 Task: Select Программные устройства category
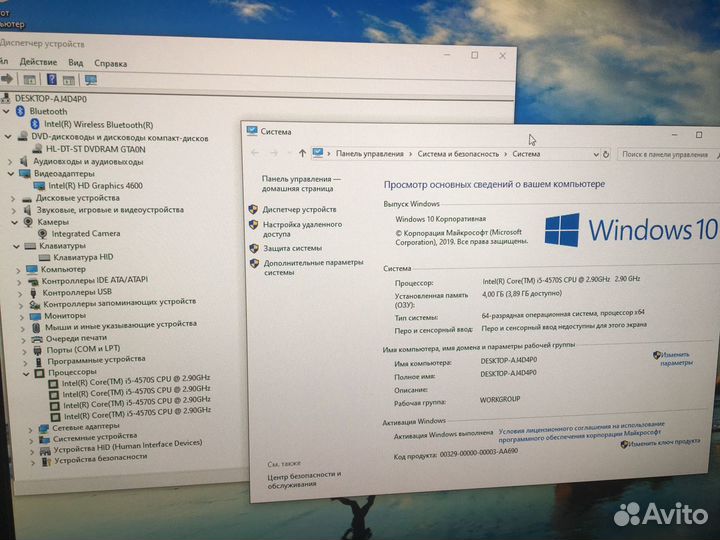(x=96, y=360)
